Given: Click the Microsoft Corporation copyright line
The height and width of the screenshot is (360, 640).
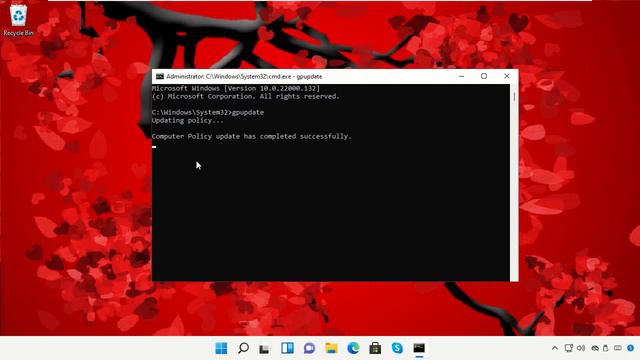Looking at the screenshot, I should [246, 96].
